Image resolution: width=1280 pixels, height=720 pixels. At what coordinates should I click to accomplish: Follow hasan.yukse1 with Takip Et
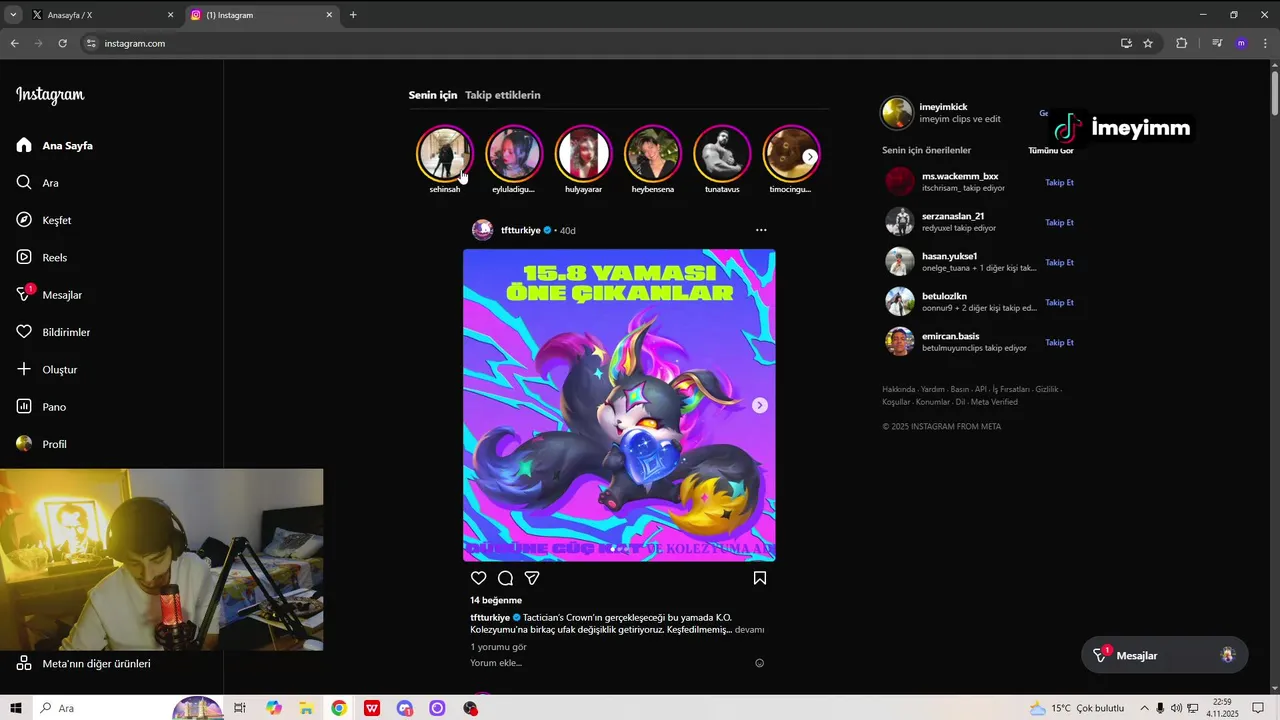[x=1059, y=263]
